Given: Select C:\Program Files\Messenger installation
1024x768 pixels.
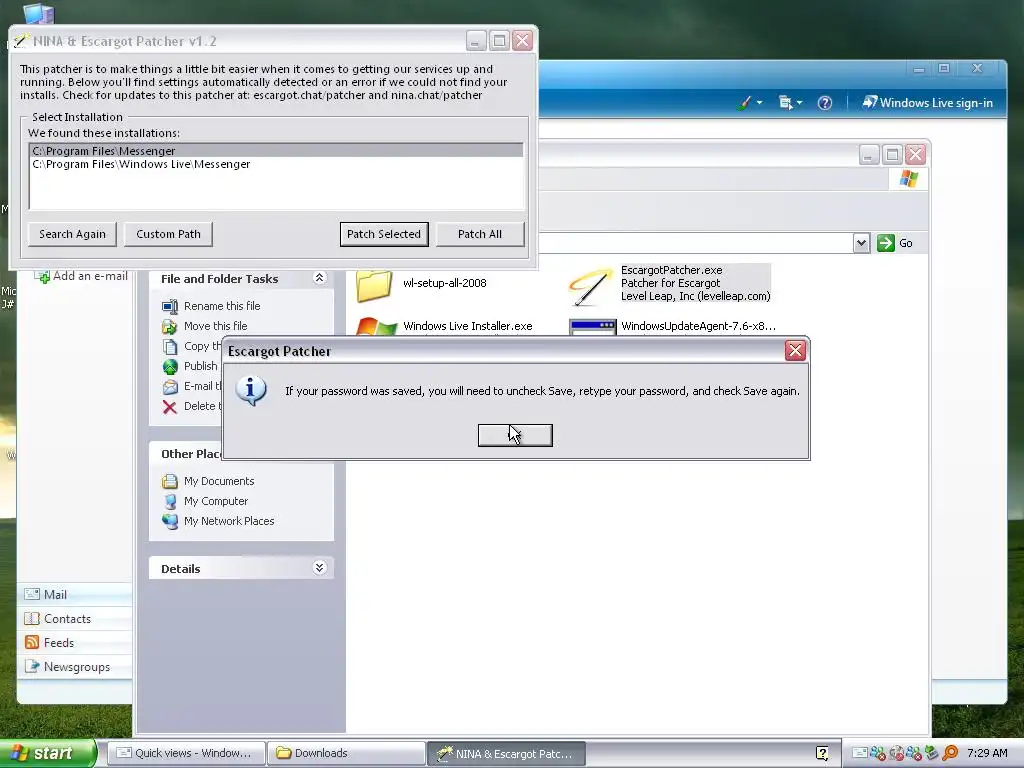Looking at the screenshot, I should [x=276, y=151].
